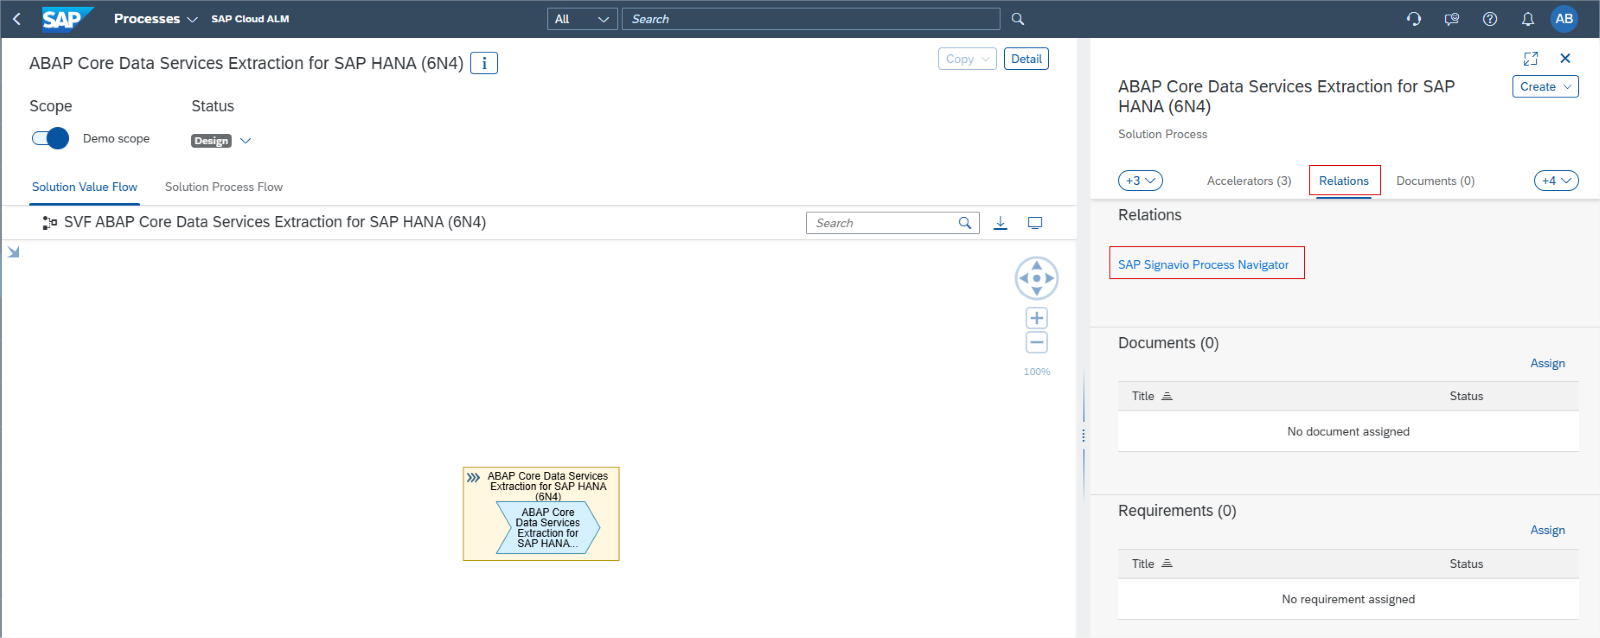Screen dimensions: 1600x638
Task: Switch to Solution Process Flow tab
Action: 223,187
